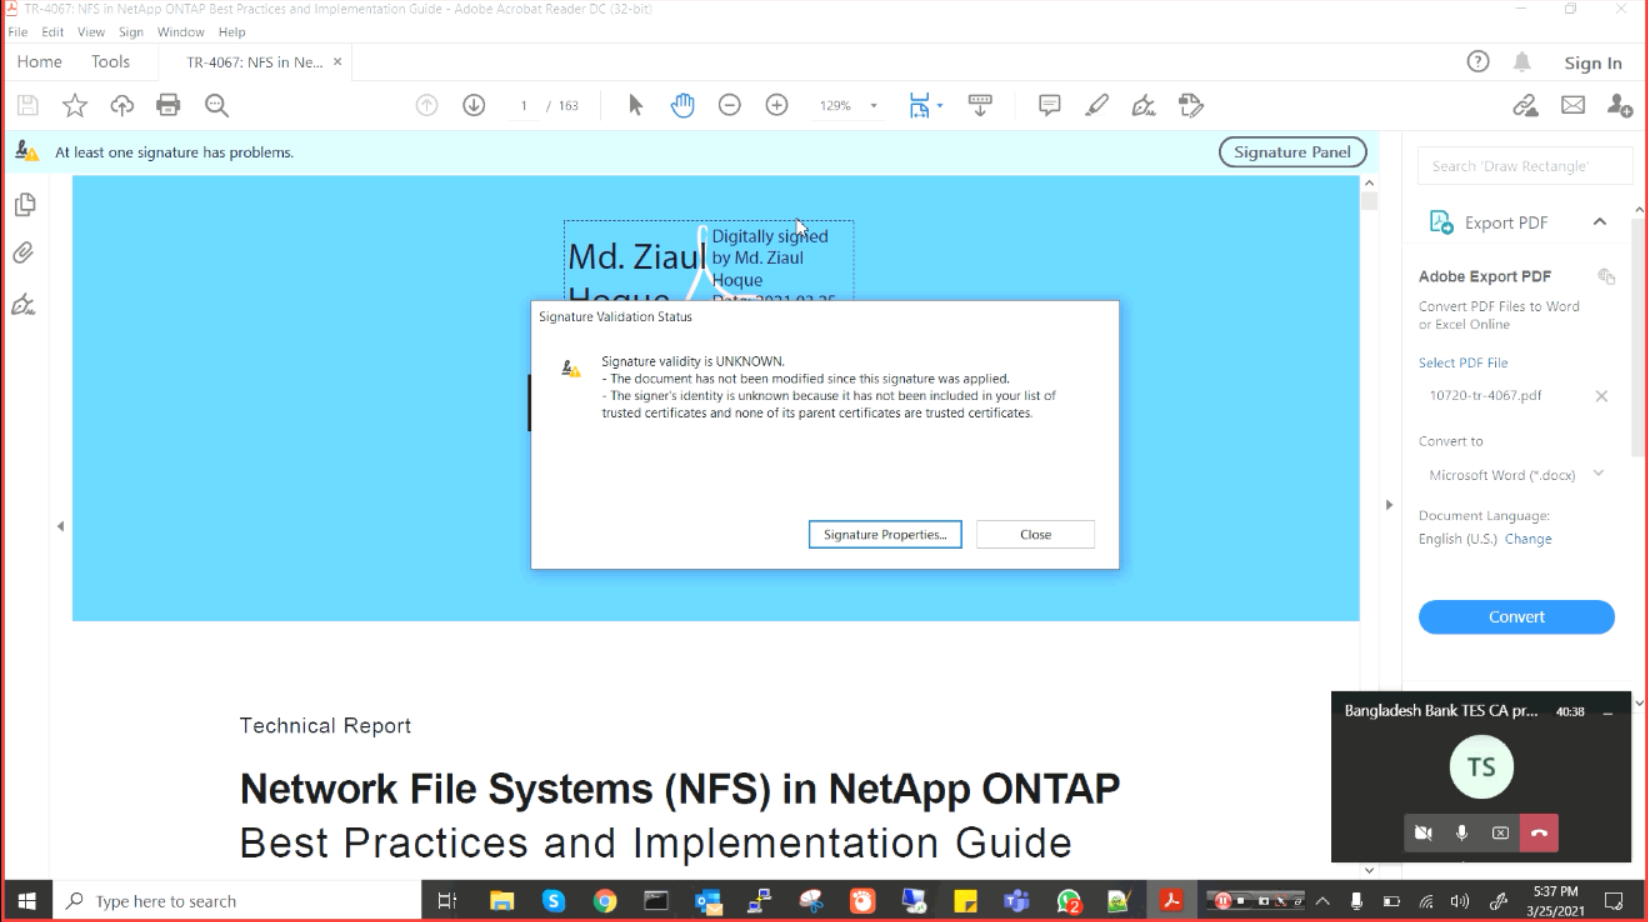Image resolution: width=1648 pixels, height=922 pixels.
Task: Open the find text magnifier icon
Action: [216, 105]
